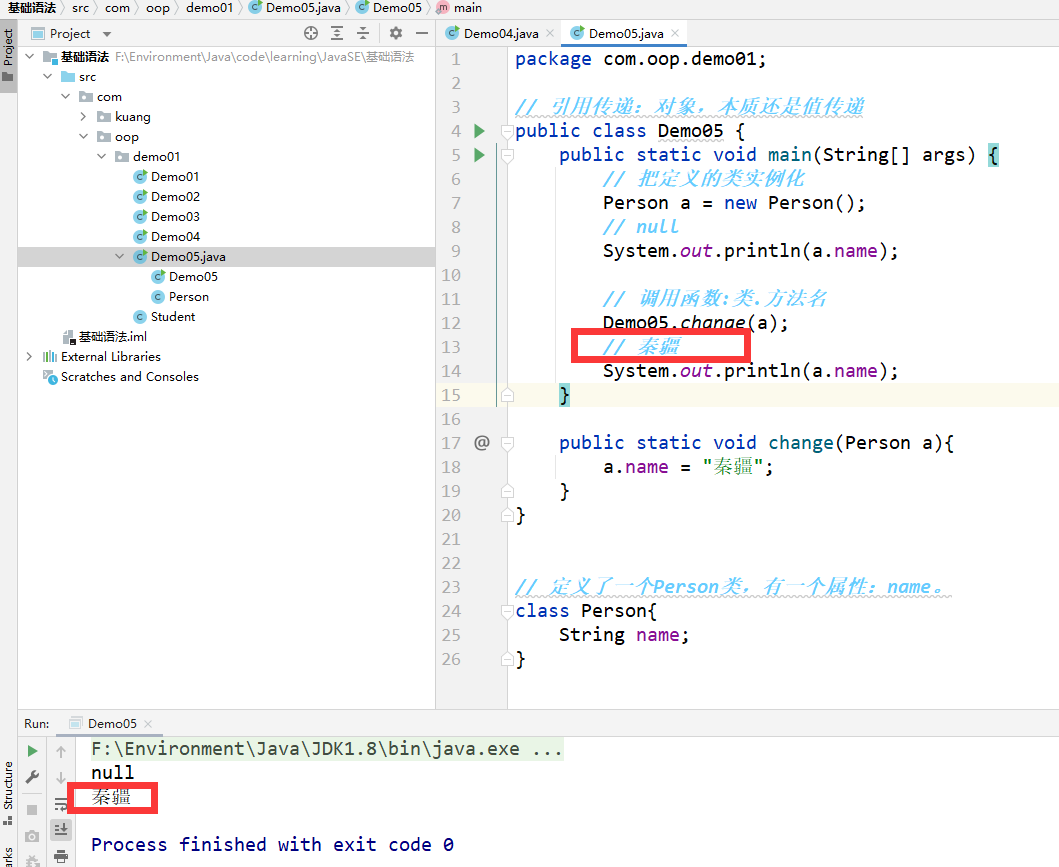Fold the Person class on line 24
The image size is (1059, 867).
507,611
